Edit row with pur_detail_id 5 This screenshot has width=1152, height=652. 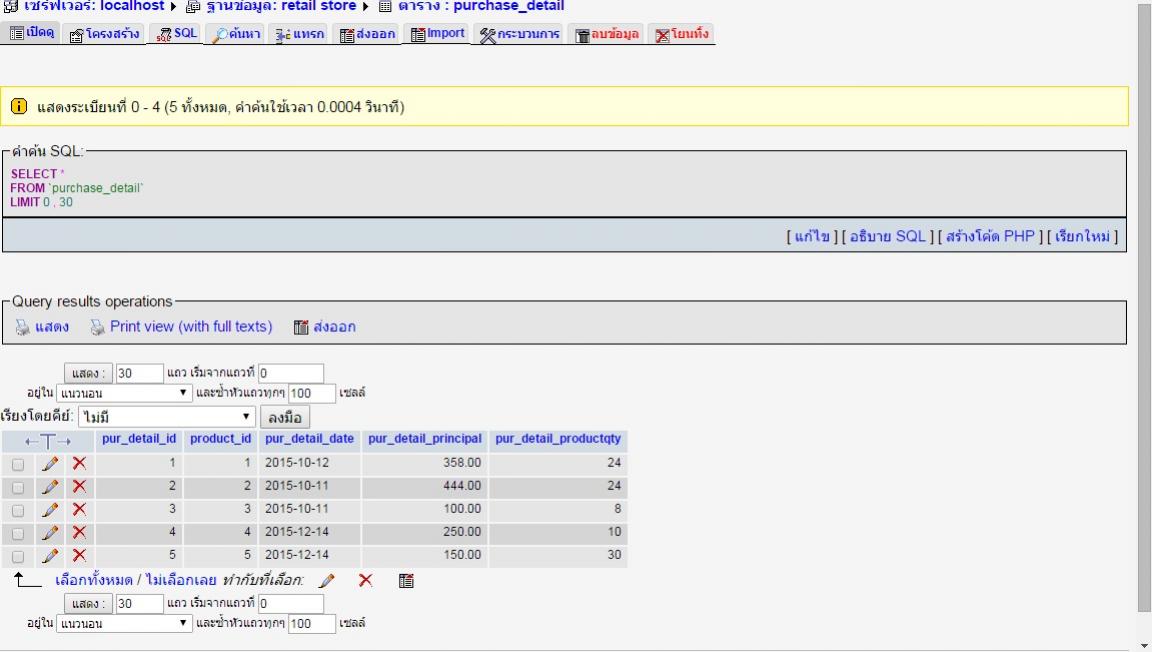pos(50,556)
